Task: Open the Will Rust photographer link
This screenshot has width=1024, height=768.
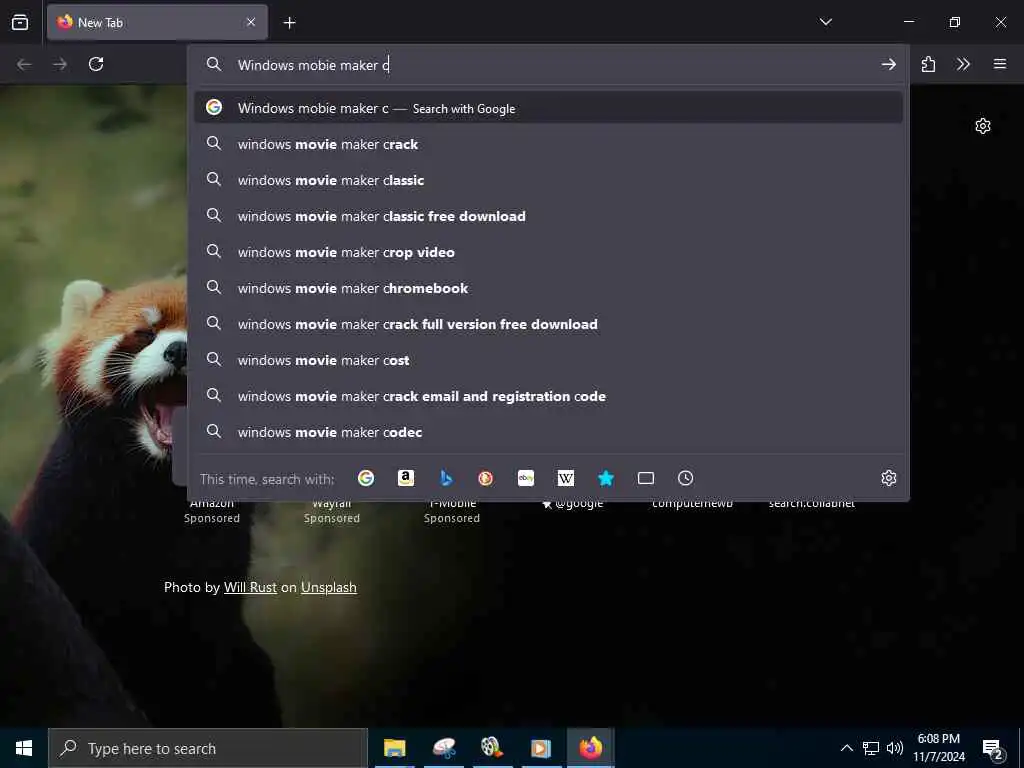Action: tap(250, 587)
